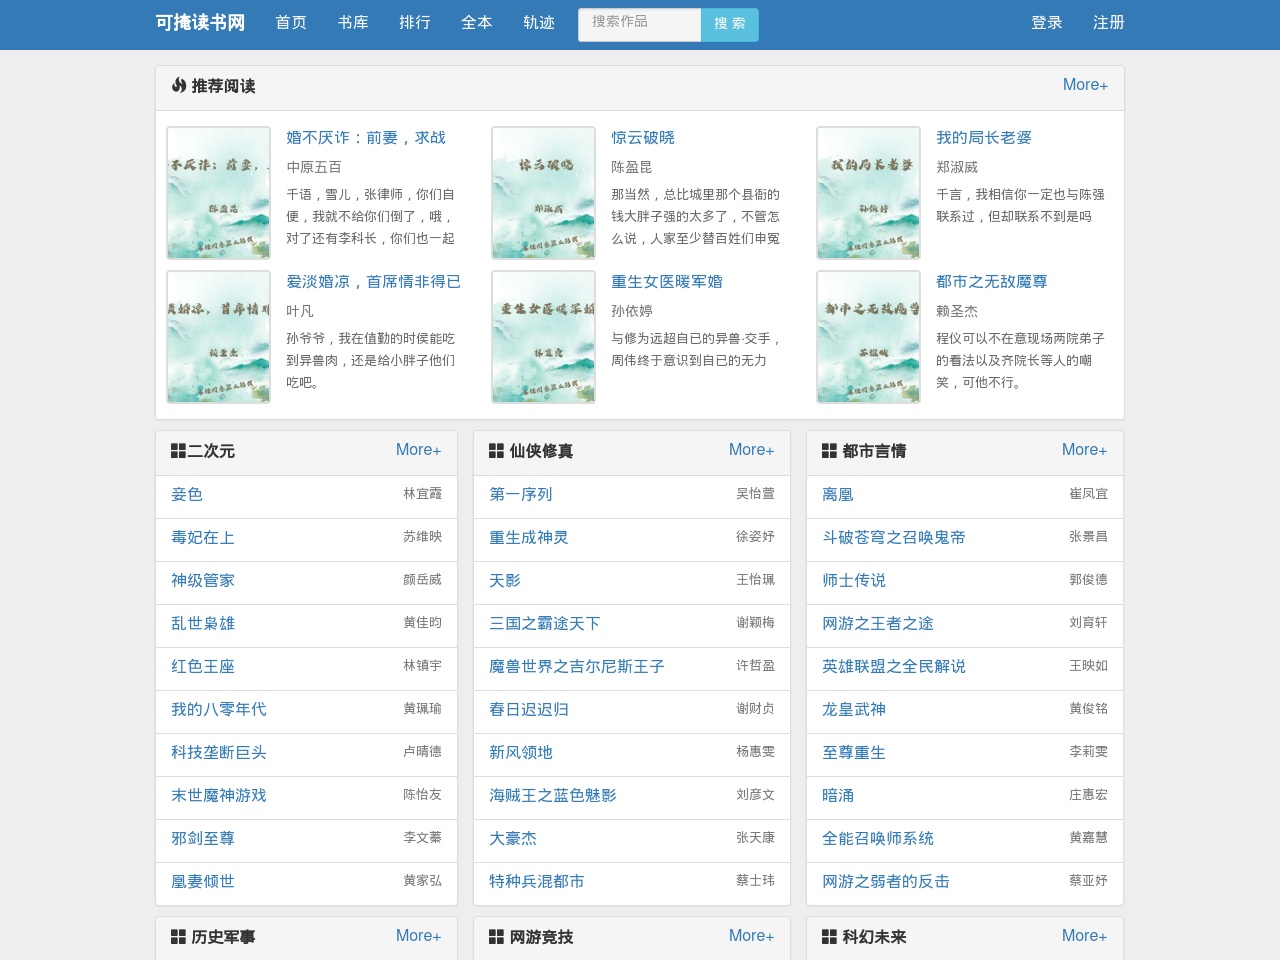Image resolution: width=1280 pixels, height=960 pixels.
Task: Click the flame icon beside 推荐阅读
Action: click(x=179, y=86)
